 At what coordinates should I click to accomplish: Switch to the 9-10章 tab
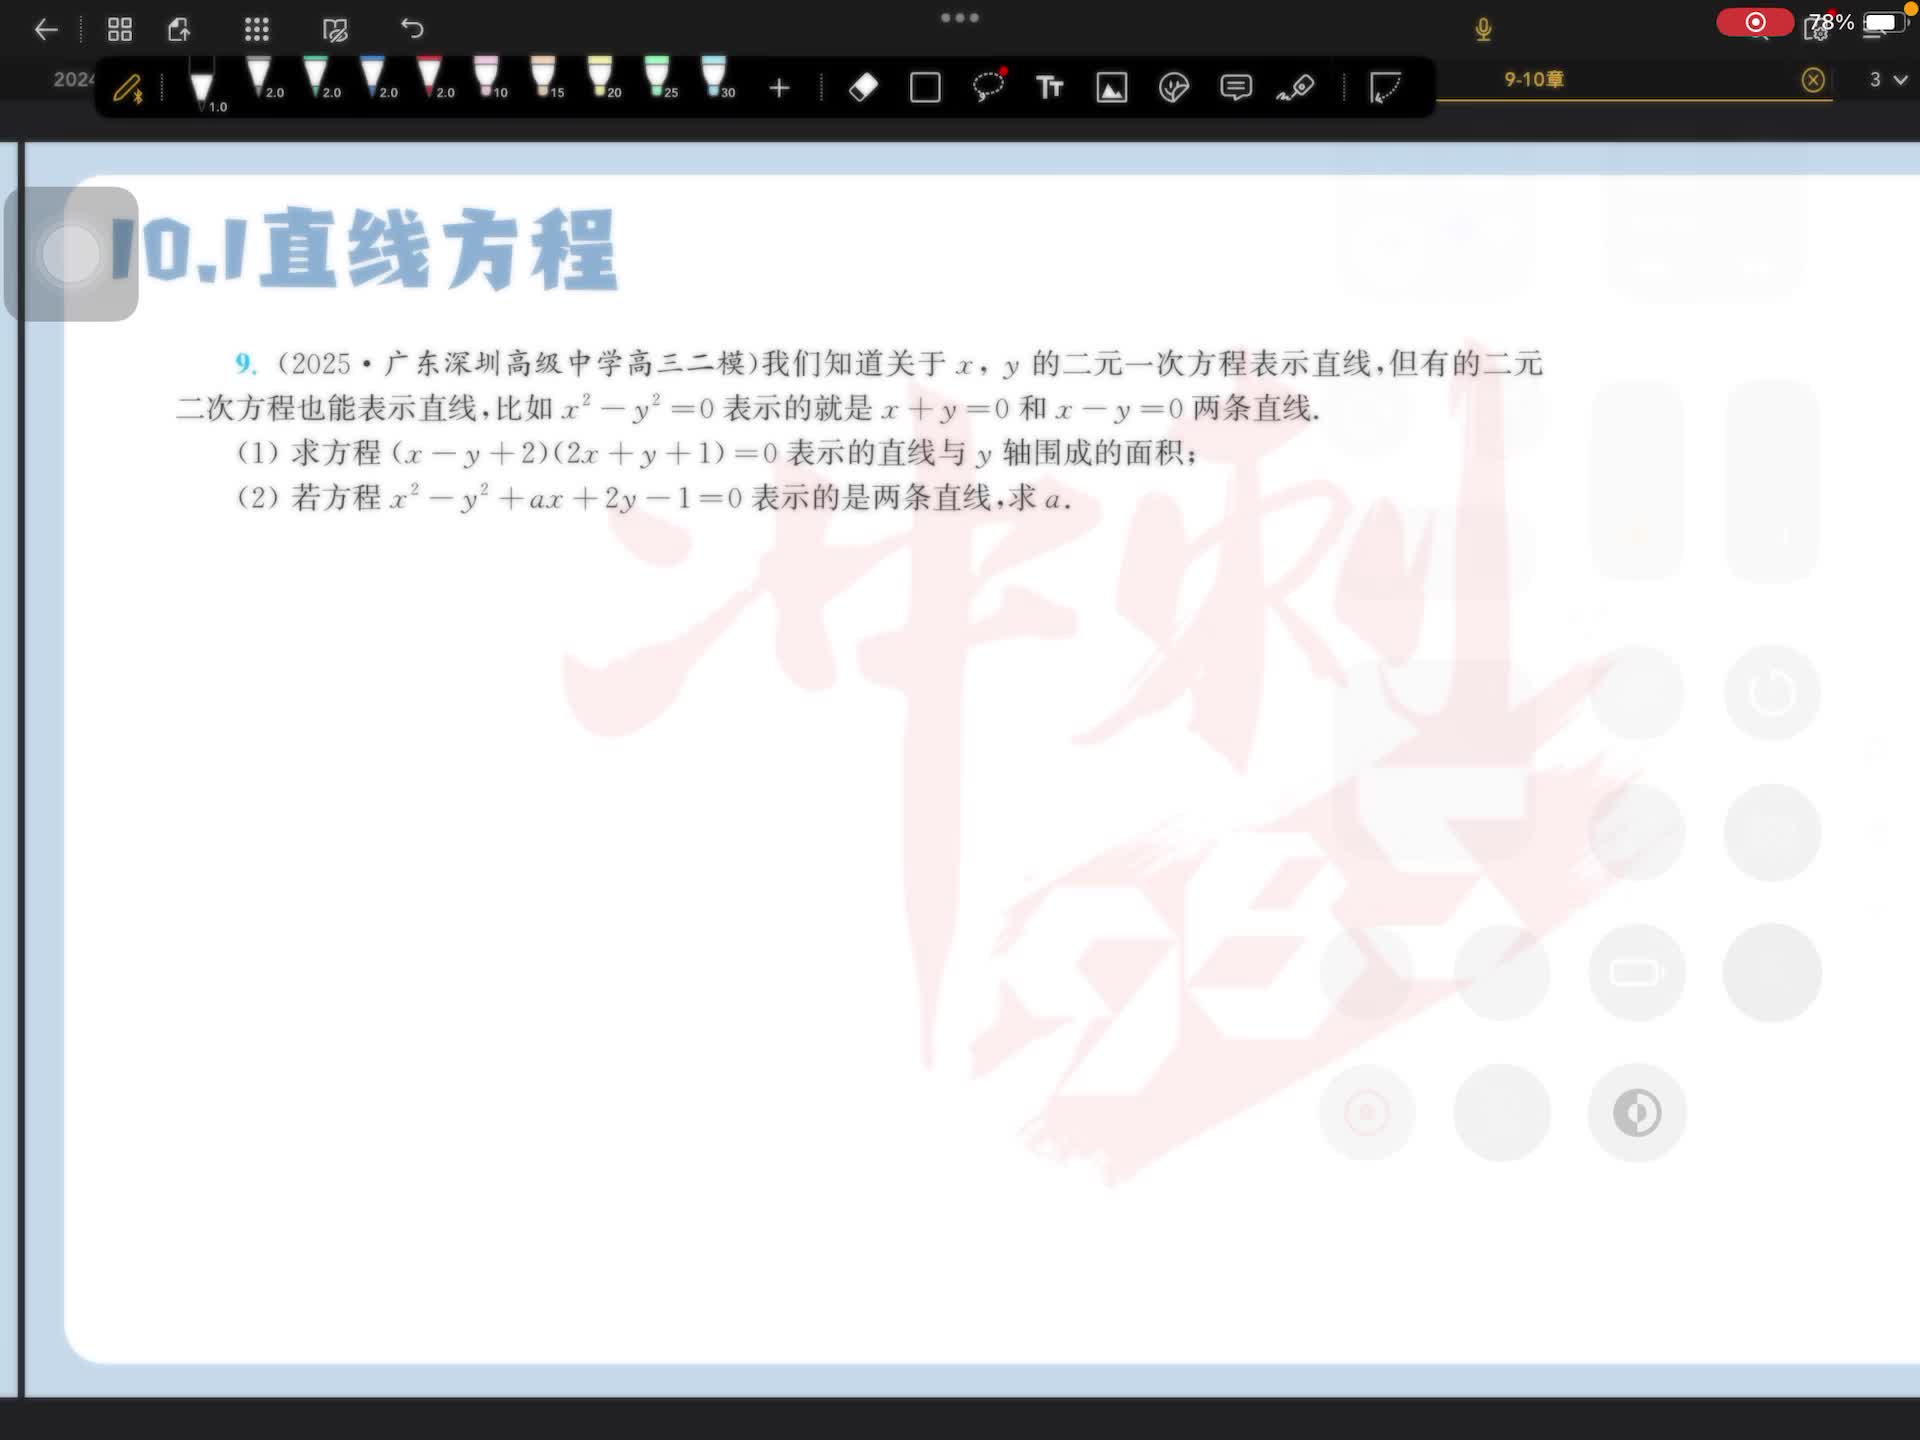coord(1533,79)
